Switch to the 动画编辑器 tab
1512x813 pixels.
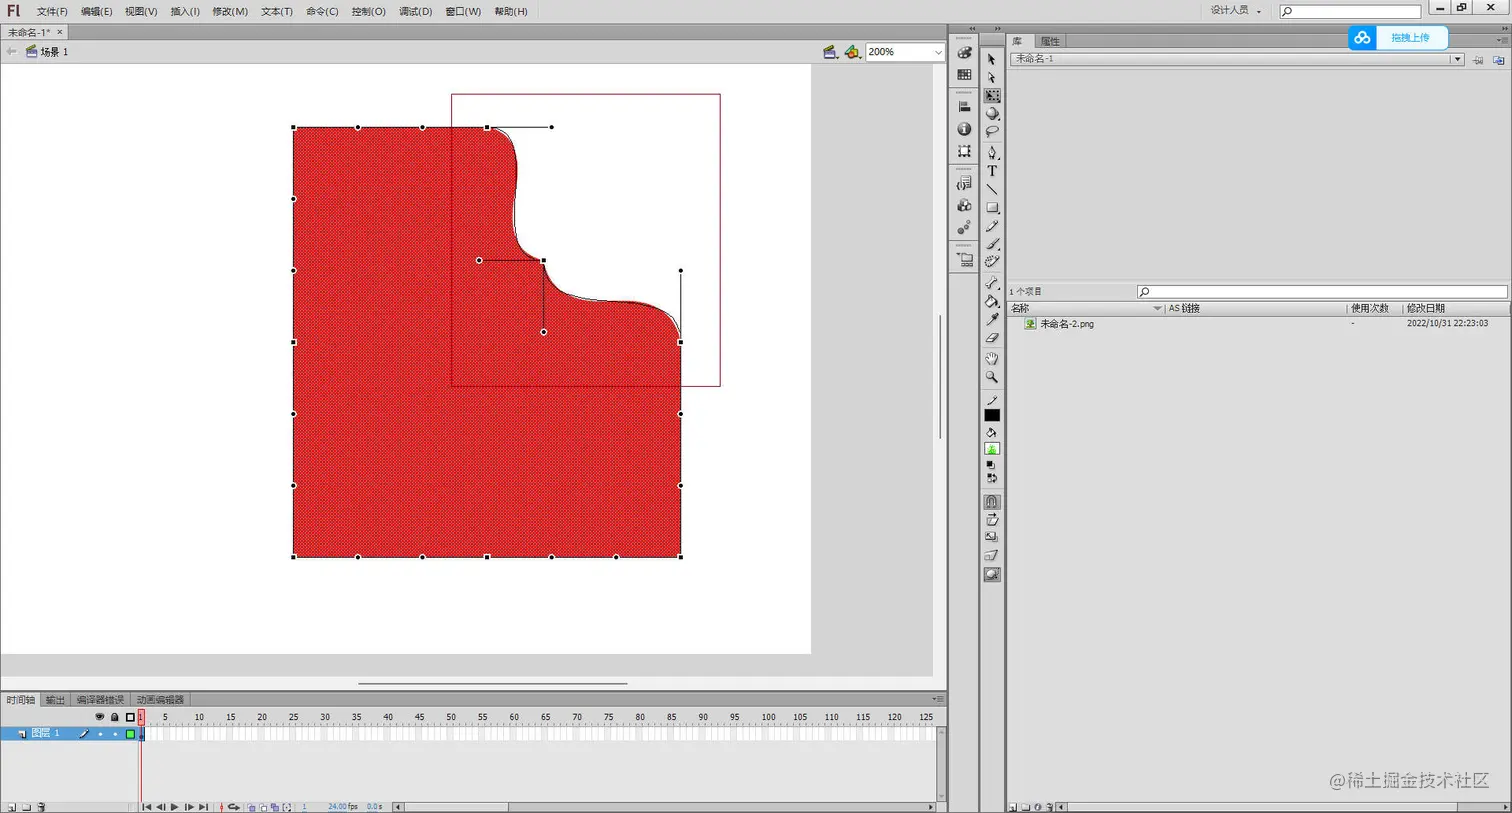click(160, 699)
